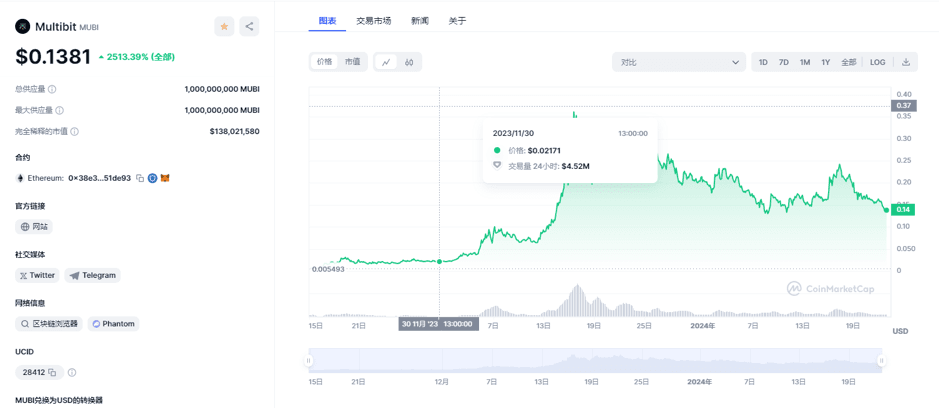The image size is (939, 408).
Task: Open the Twitter social link
Action: point(38,275)
